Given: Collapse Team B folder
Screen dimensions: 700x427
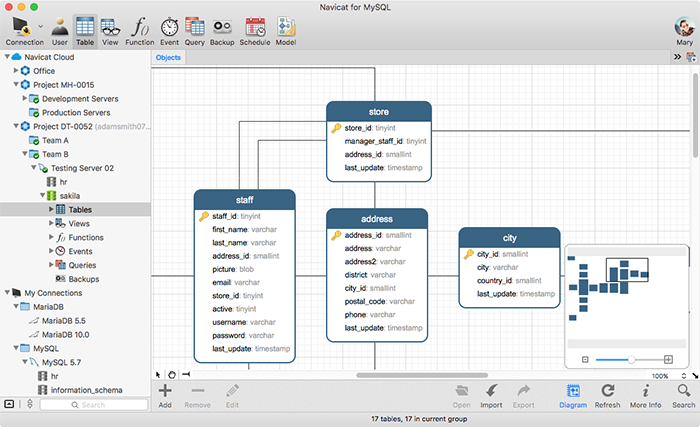Looking at the screenshot, I should coord(25,154).
